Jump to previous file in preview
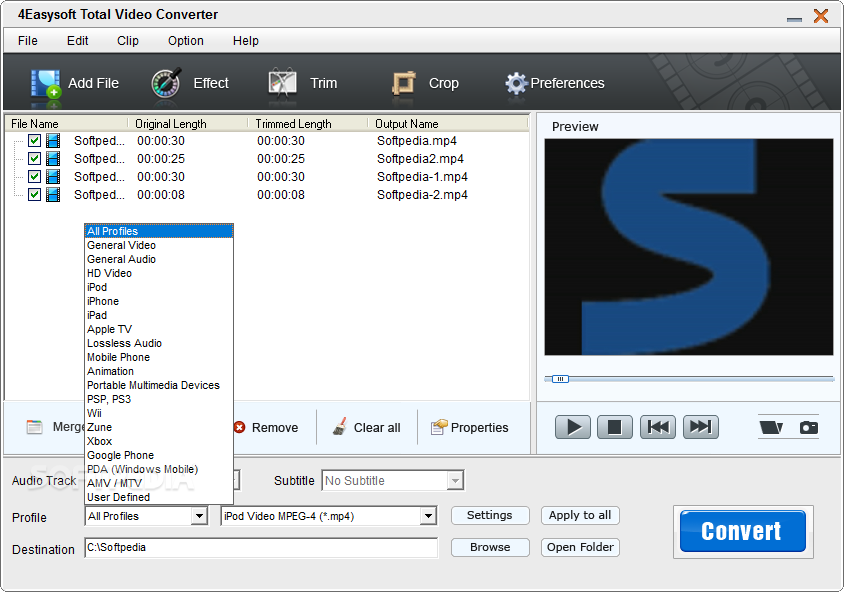The width and height of the screenshot is (844, 592). point(658,427)
